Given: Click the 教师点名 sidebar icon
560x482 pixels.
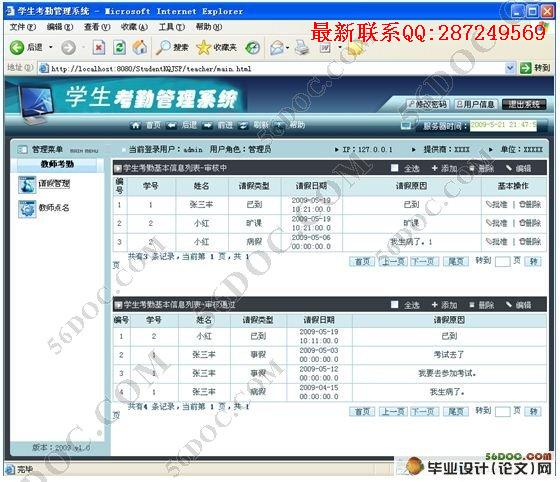Looking at the screenshot, I should tap(27, 209).
